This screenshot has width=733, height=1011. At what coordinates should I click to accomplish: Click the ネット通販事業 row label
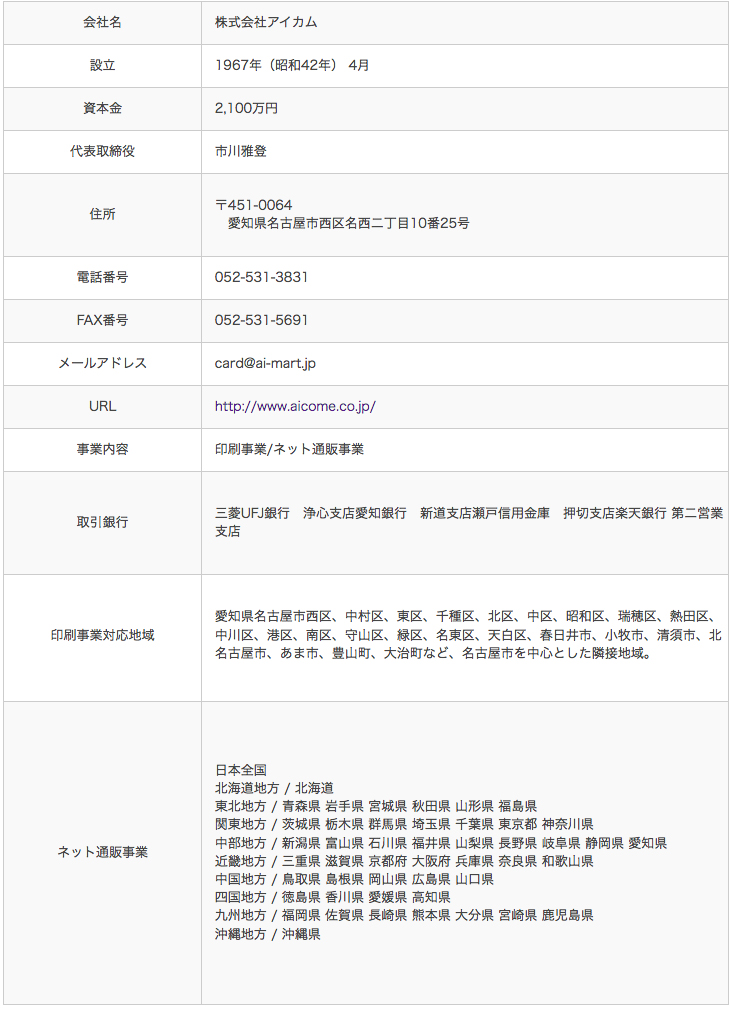pos(103,852)
